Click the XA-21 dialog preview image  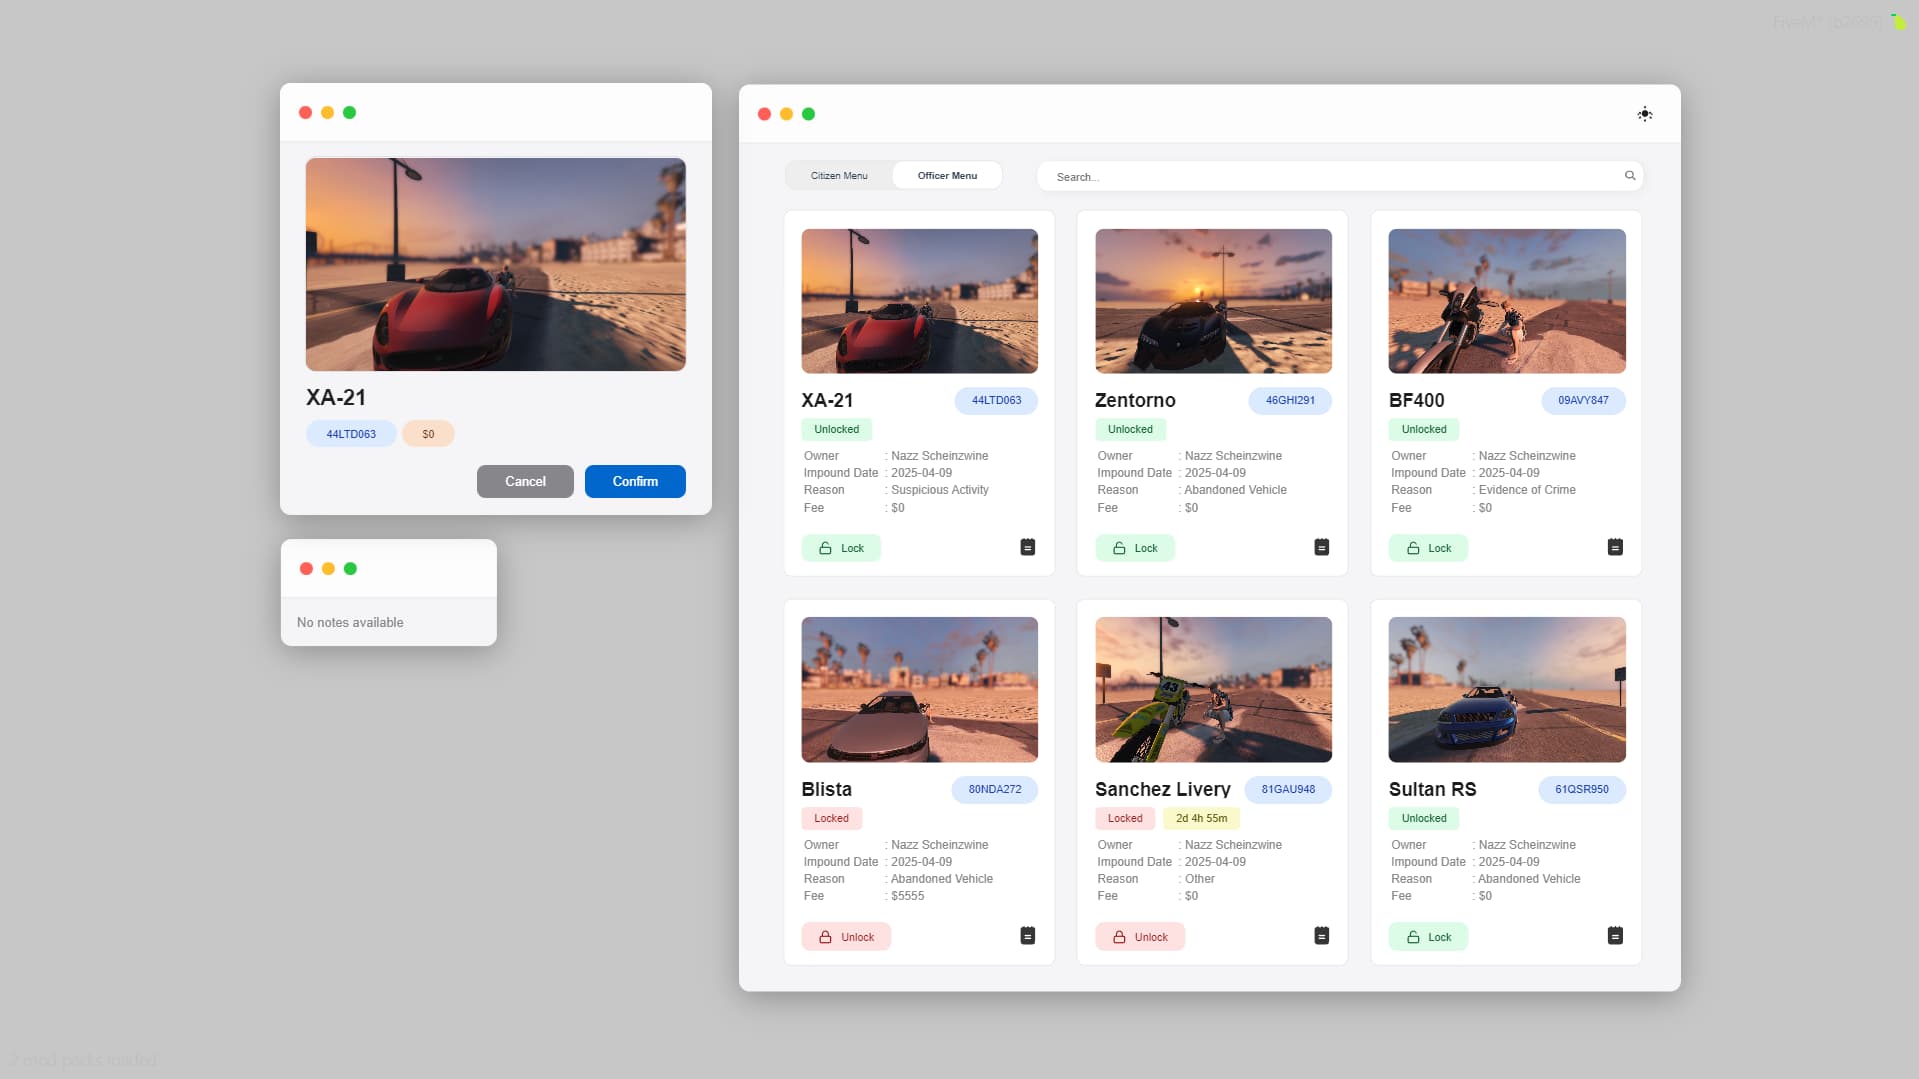pos(496,265)
